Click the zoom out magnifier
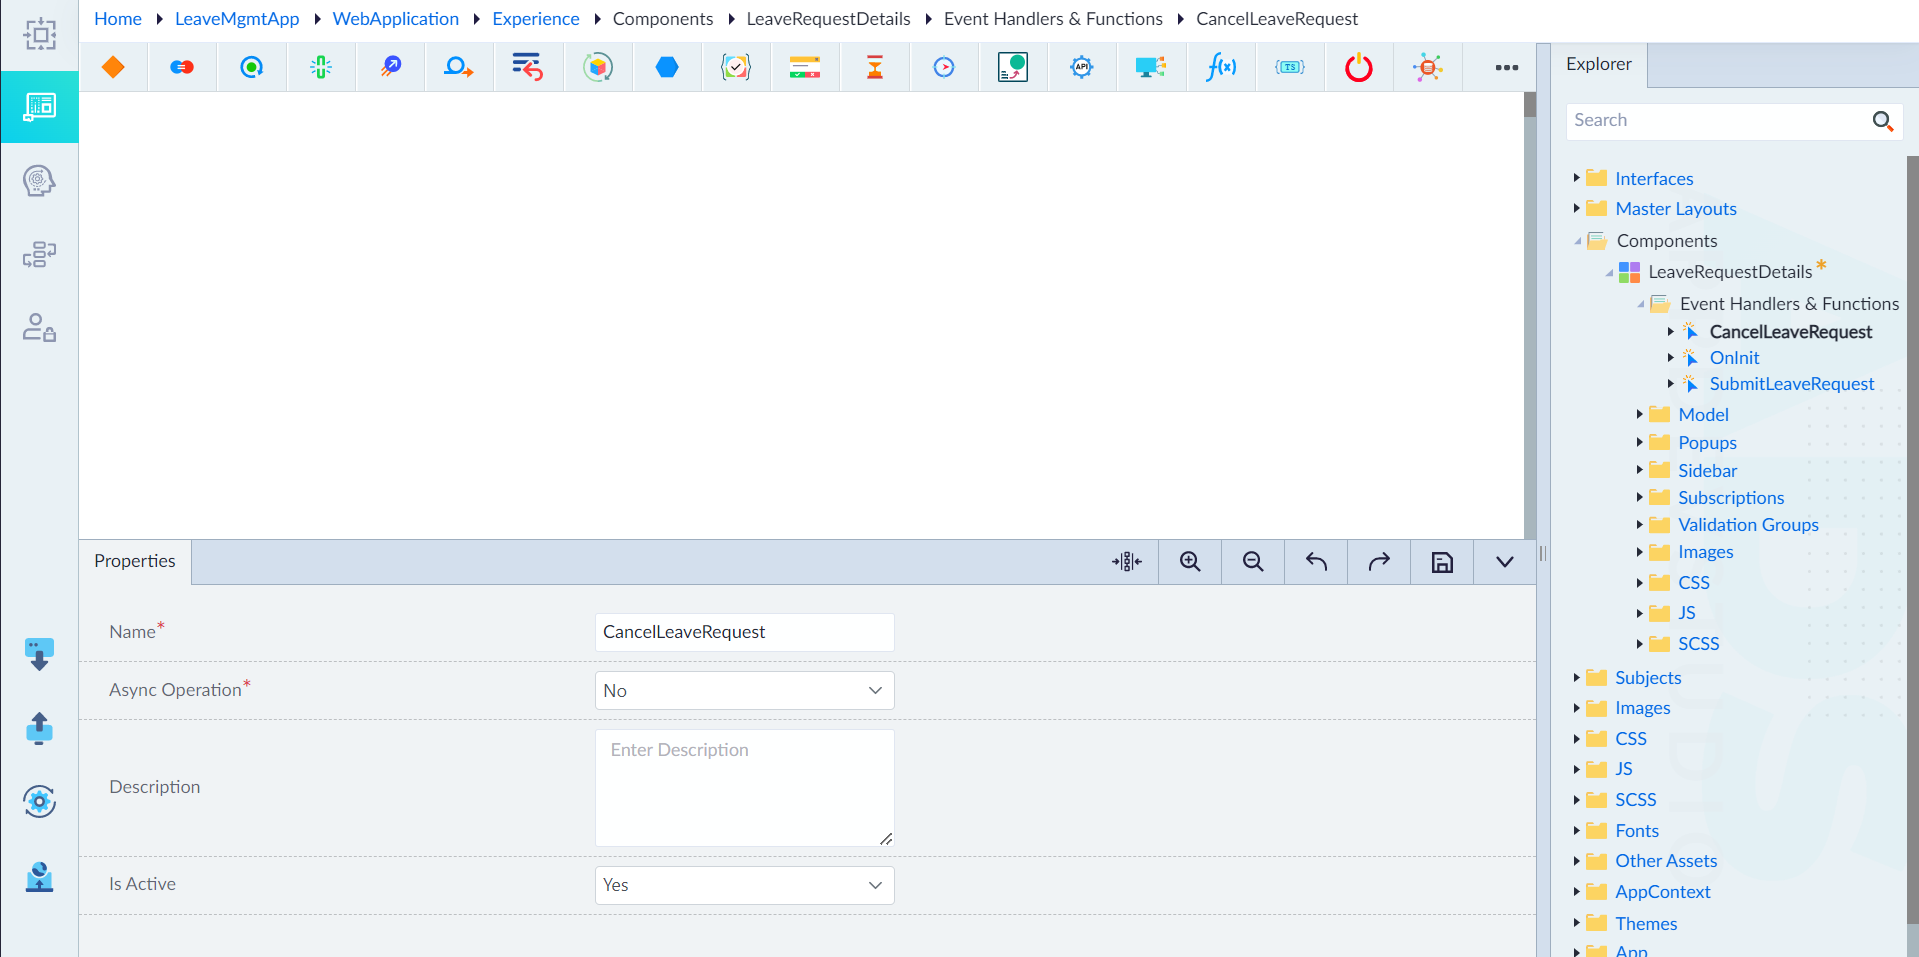Viewport: 1919px width, 957px height. (1253, 562)
